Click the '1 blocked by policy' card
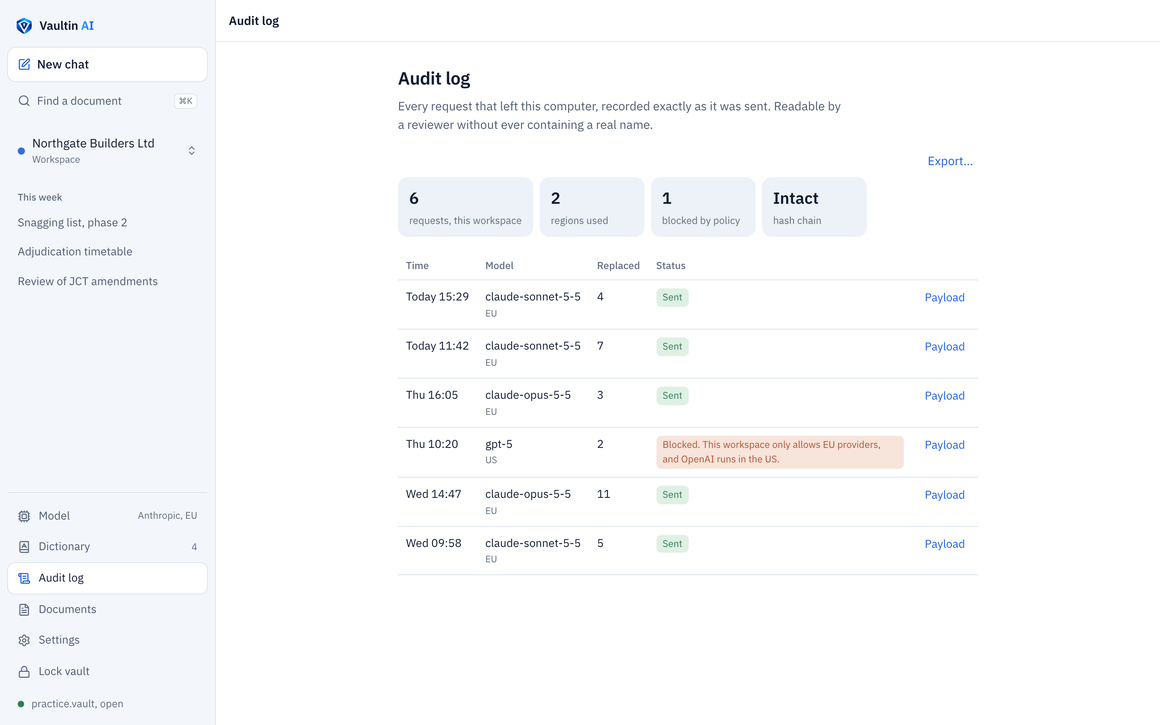The width and height of the screenshot is (1160, 725). click(703, 207)
